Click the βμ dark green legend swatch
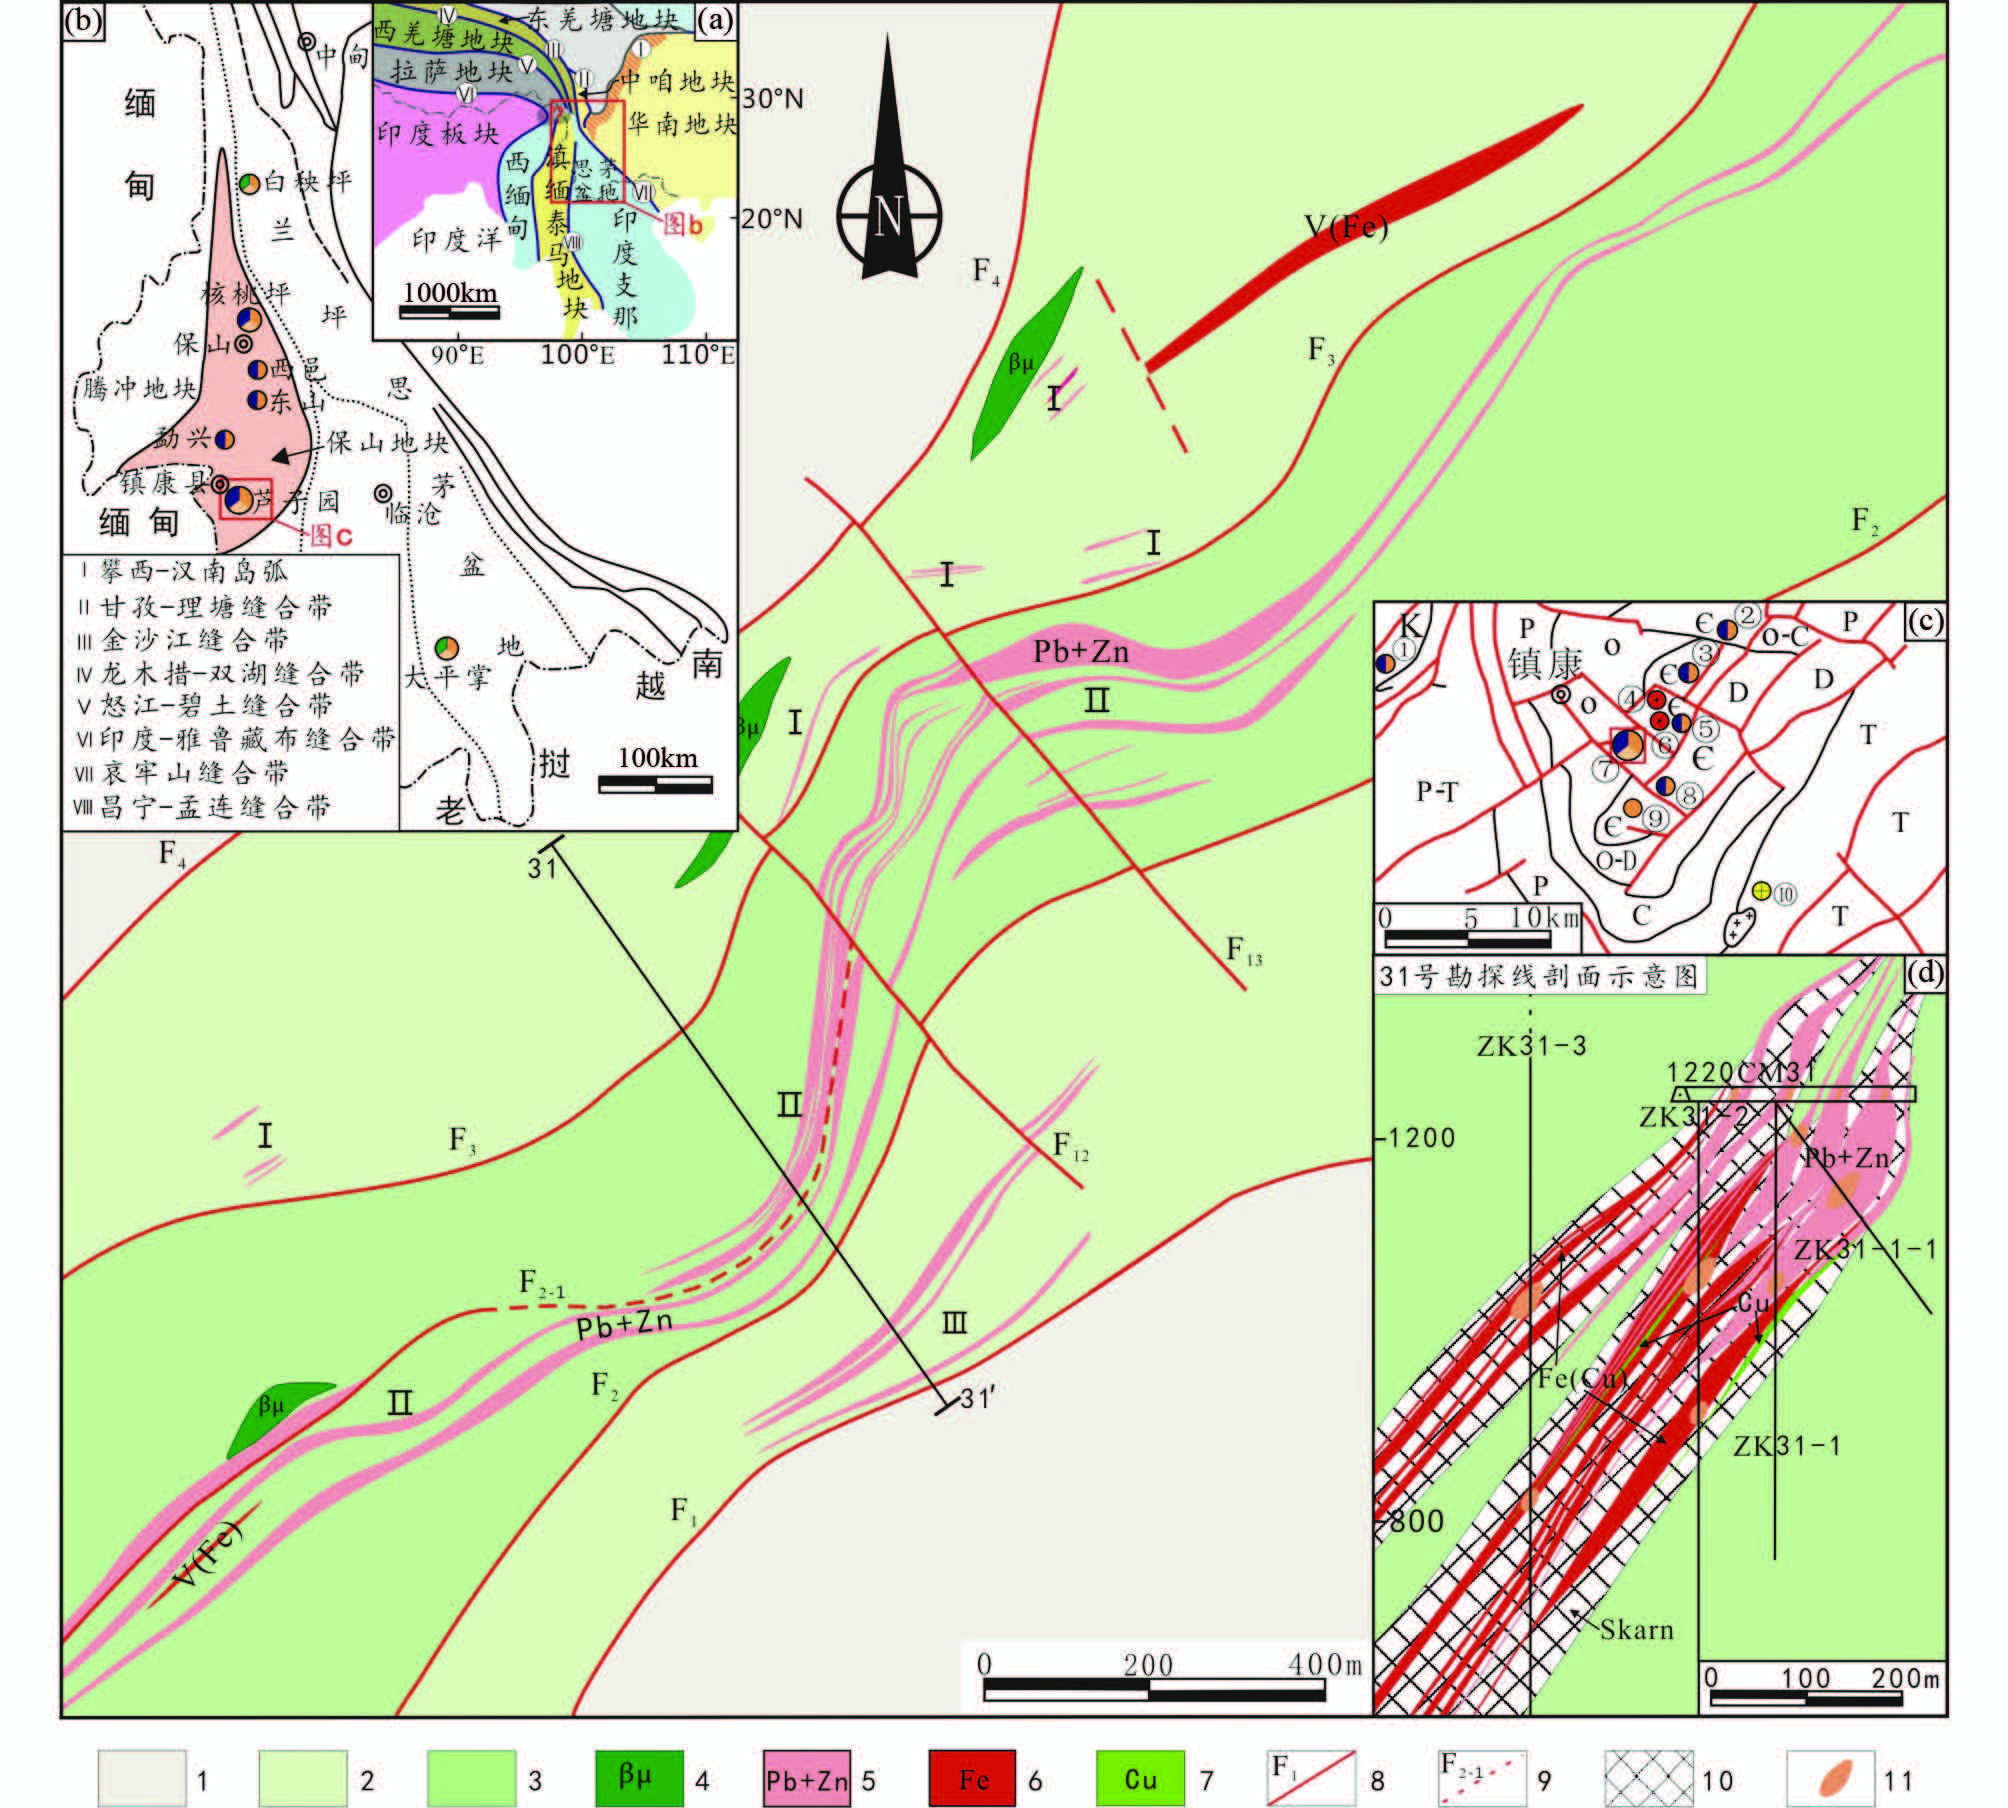This screenshot has height=1808, width=2008. tap(638, 1777)
